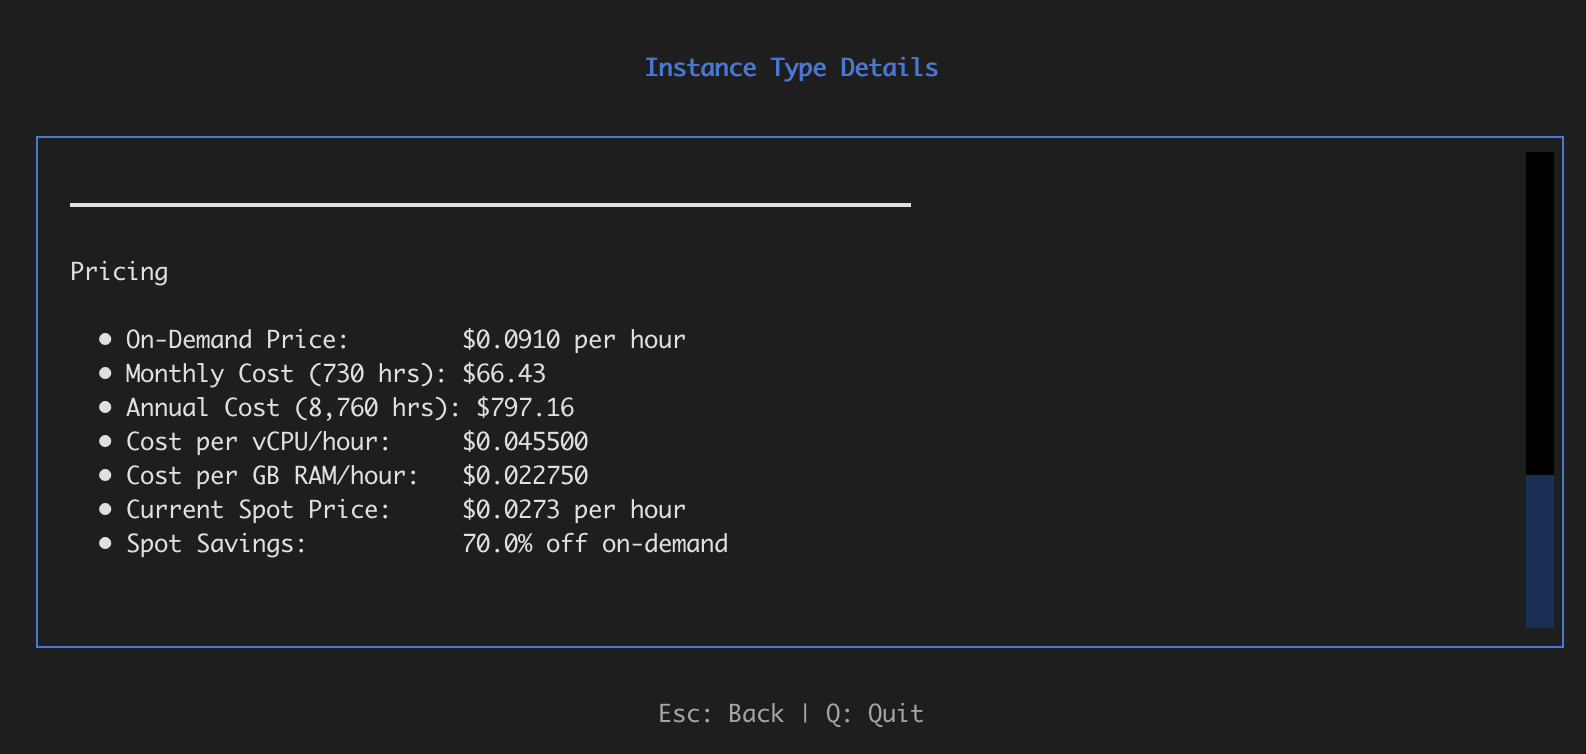Click the "Cost per vCPU/hour:" label
Viewport: 1586px width, 754px height.
pyautogui.click(x=258, y=442)
